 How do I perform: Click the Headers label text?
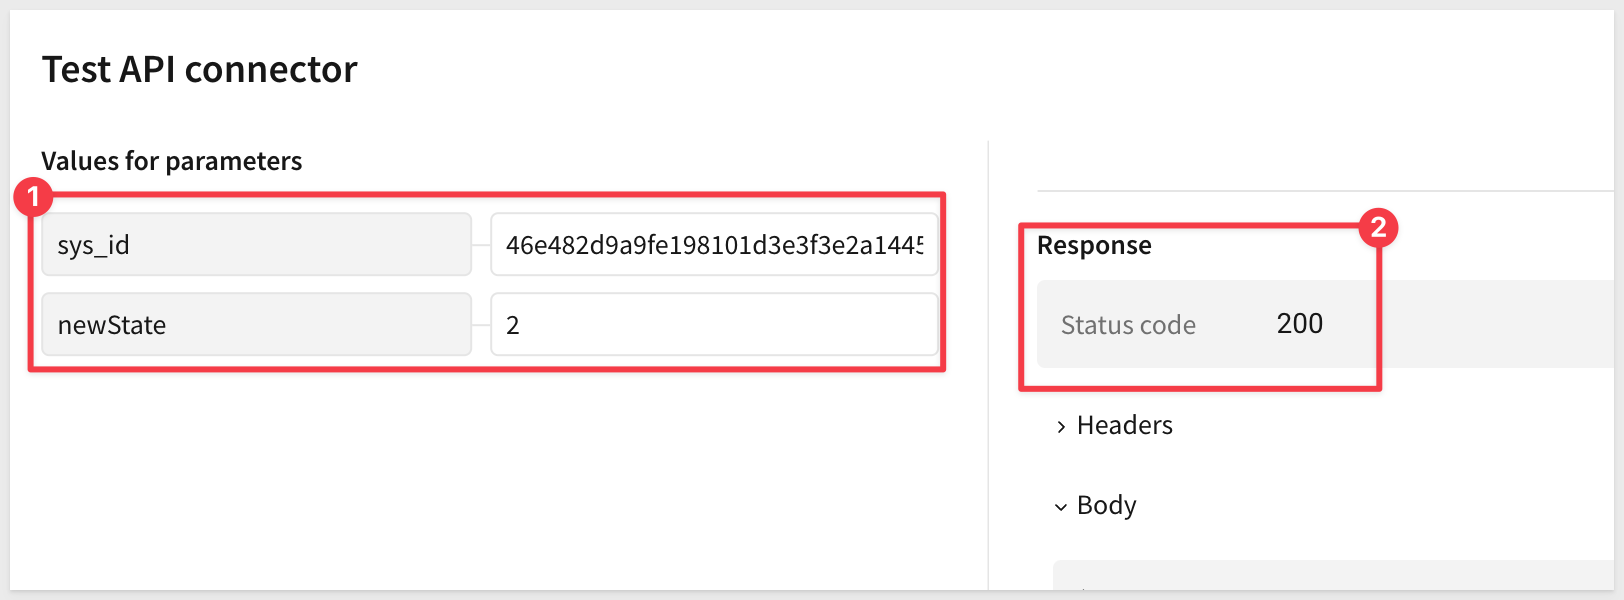pyautogui.click(x=1124, y=425)
